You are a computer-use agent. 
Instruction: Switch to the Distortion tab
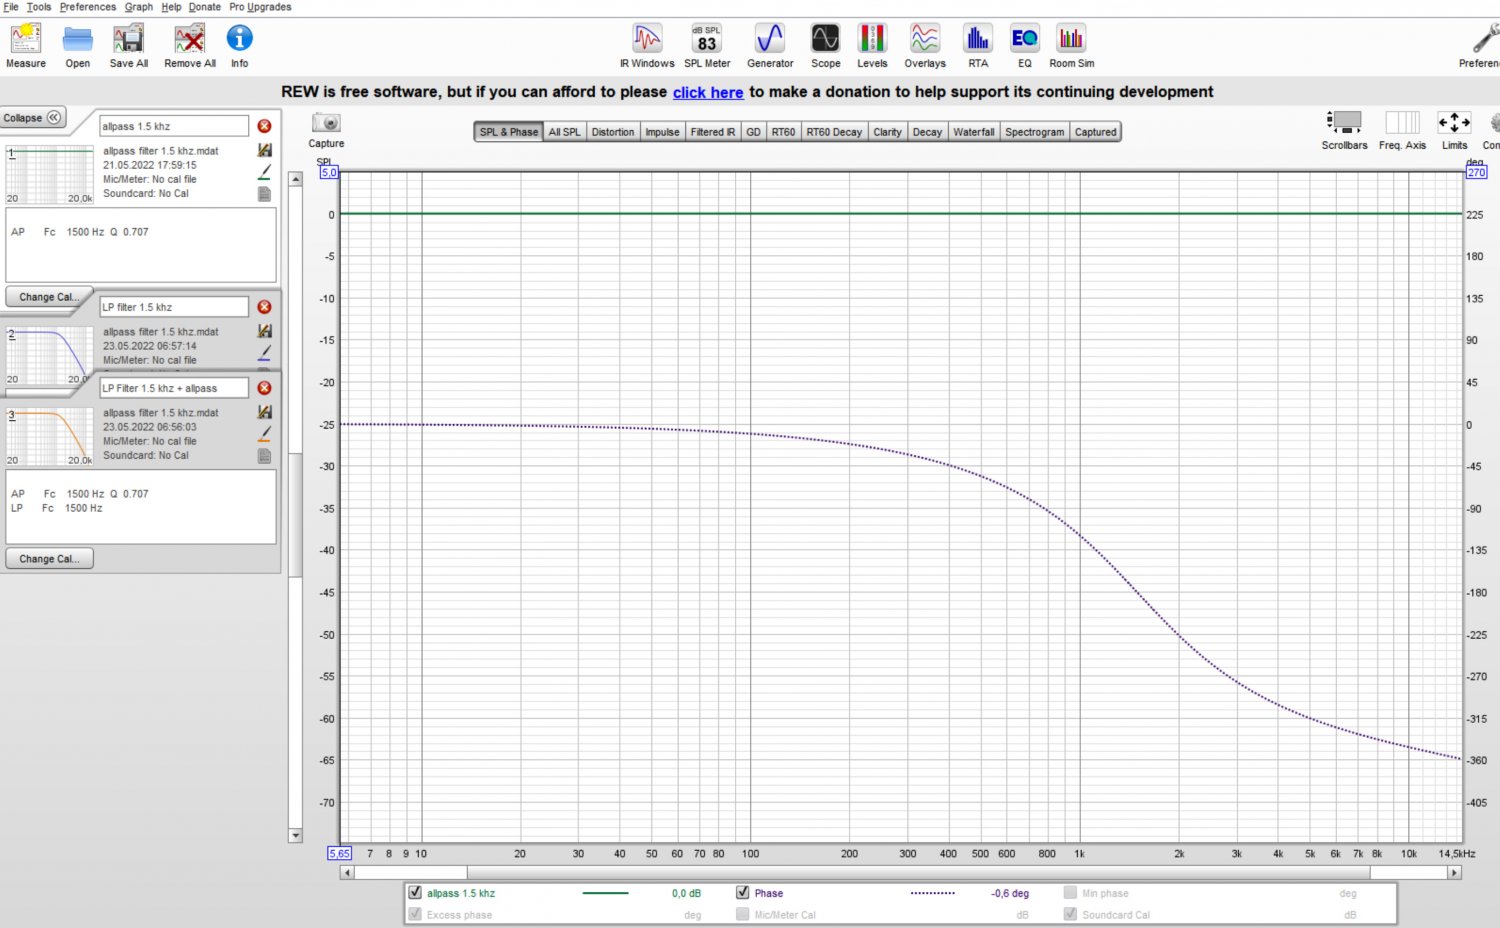click(613, 132)
